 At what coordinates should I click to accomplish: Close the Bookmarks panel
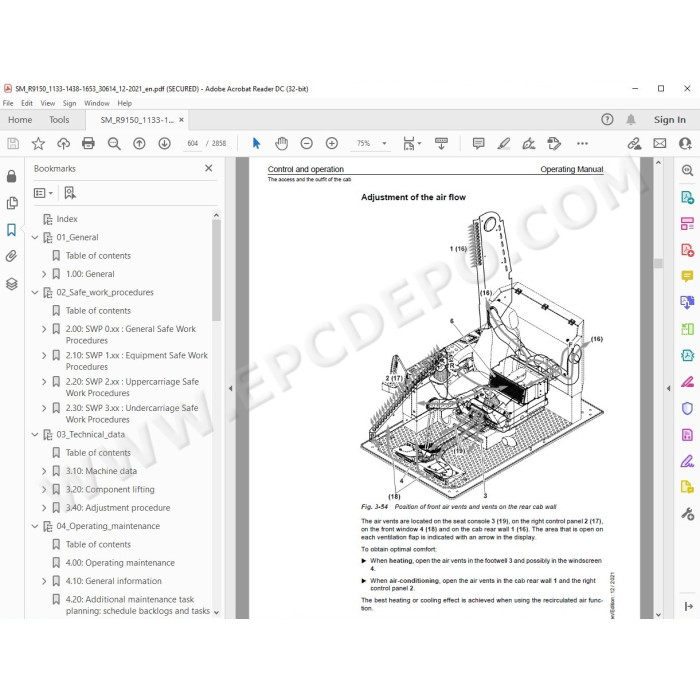(208, 168)
